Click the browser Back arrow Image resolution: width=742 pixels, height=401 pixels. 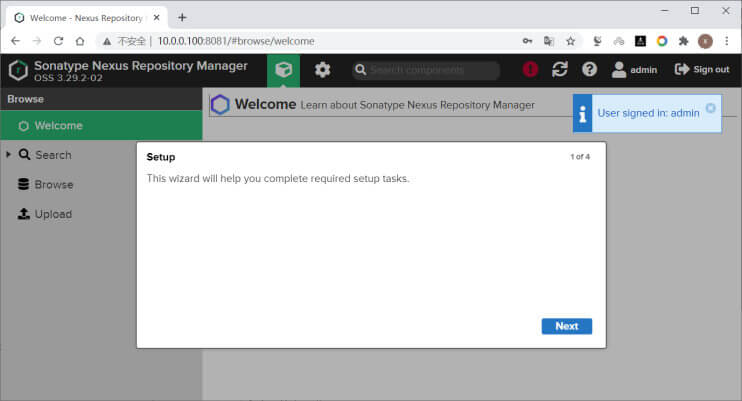15,41
